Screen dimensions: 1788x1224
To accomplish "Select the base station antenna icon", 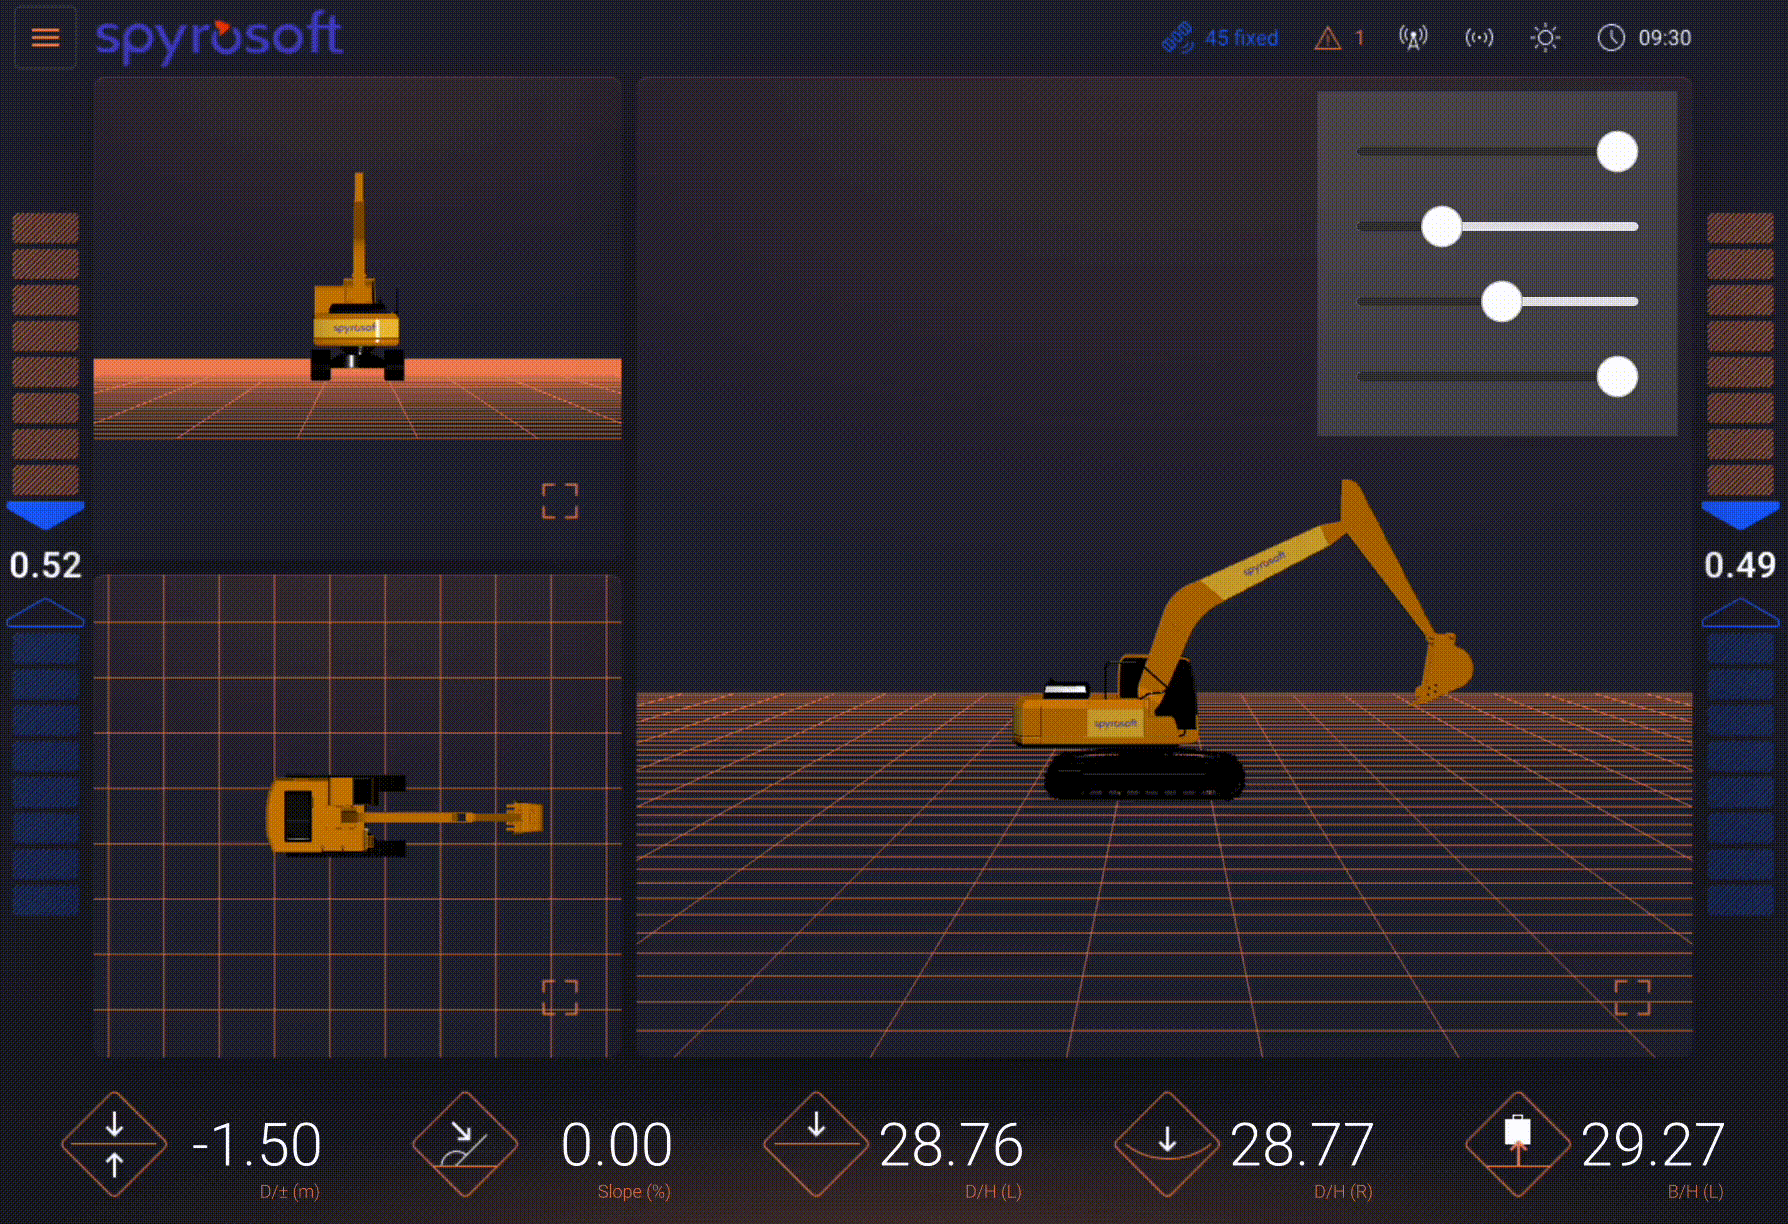I will click(x=1413, y=38).
